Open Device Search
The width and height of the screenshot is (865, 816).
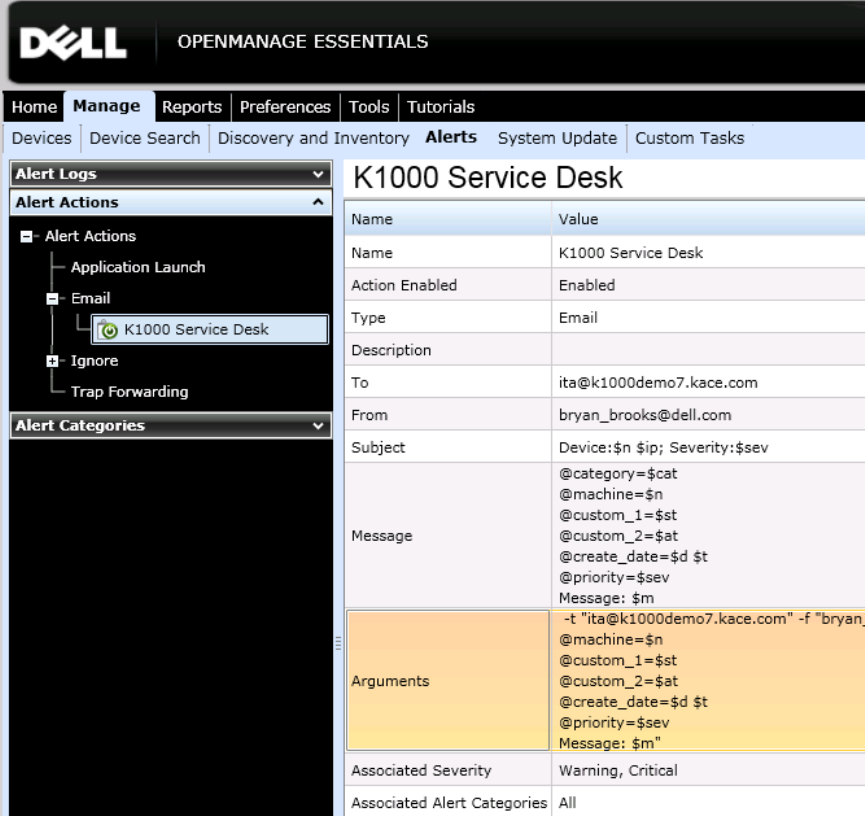coord(145,138)
